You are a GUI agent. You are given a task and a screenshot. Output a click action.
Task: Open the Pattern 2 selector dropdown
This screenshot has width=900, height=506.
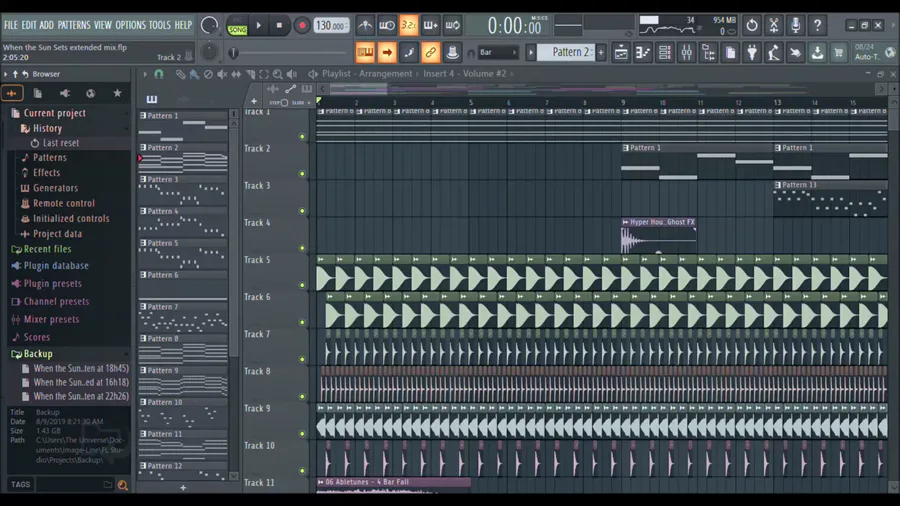566,52
